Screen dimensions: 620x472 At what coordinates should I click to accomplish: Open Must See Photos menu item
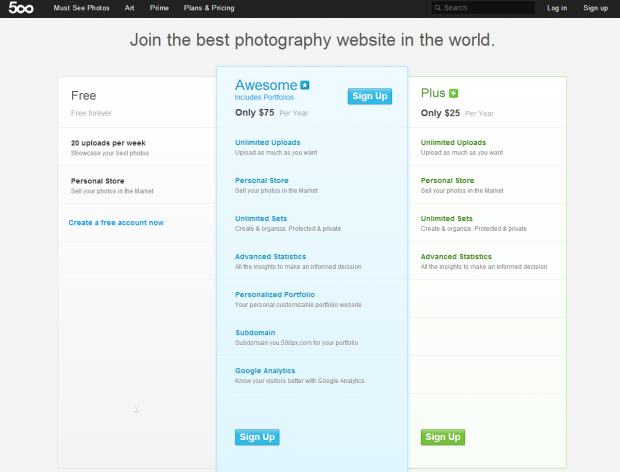[x=81, y=8]
